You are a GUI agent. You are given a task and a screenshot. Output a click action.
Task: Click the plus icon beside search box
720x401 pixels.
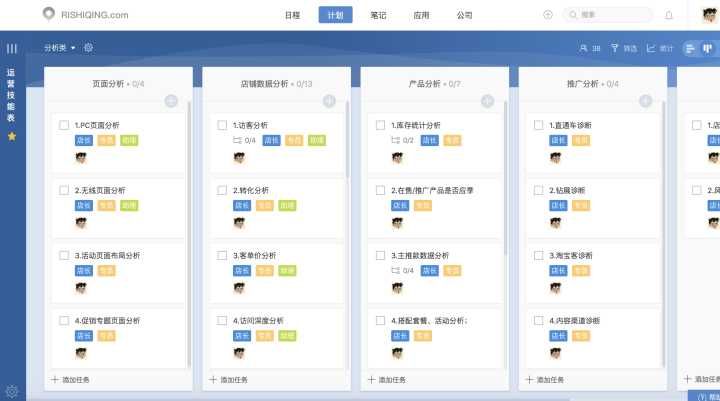pos(547,15)
